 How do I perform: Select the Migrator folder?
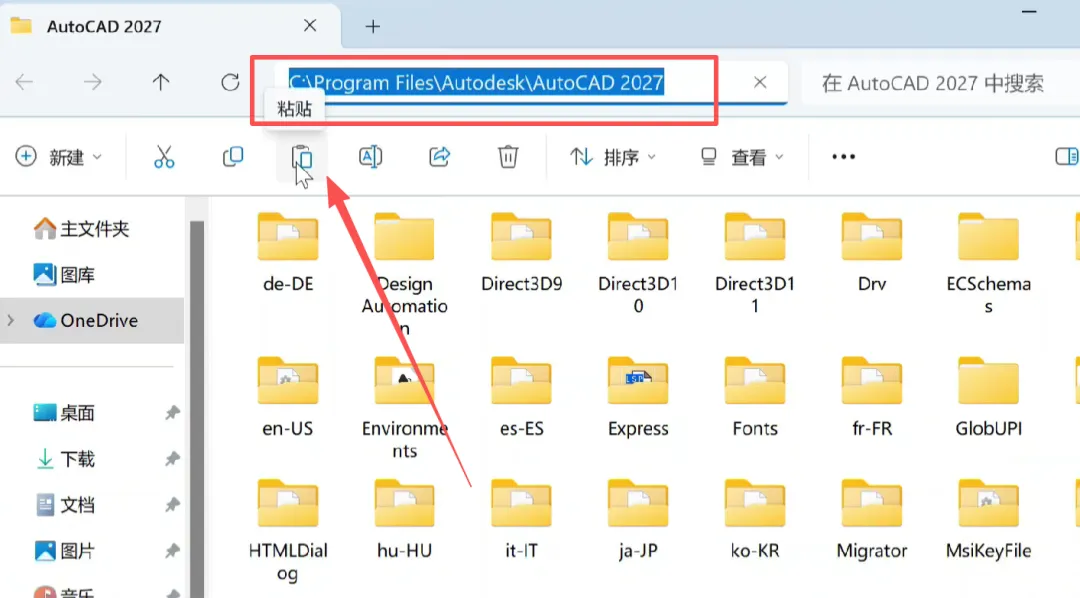872,519
